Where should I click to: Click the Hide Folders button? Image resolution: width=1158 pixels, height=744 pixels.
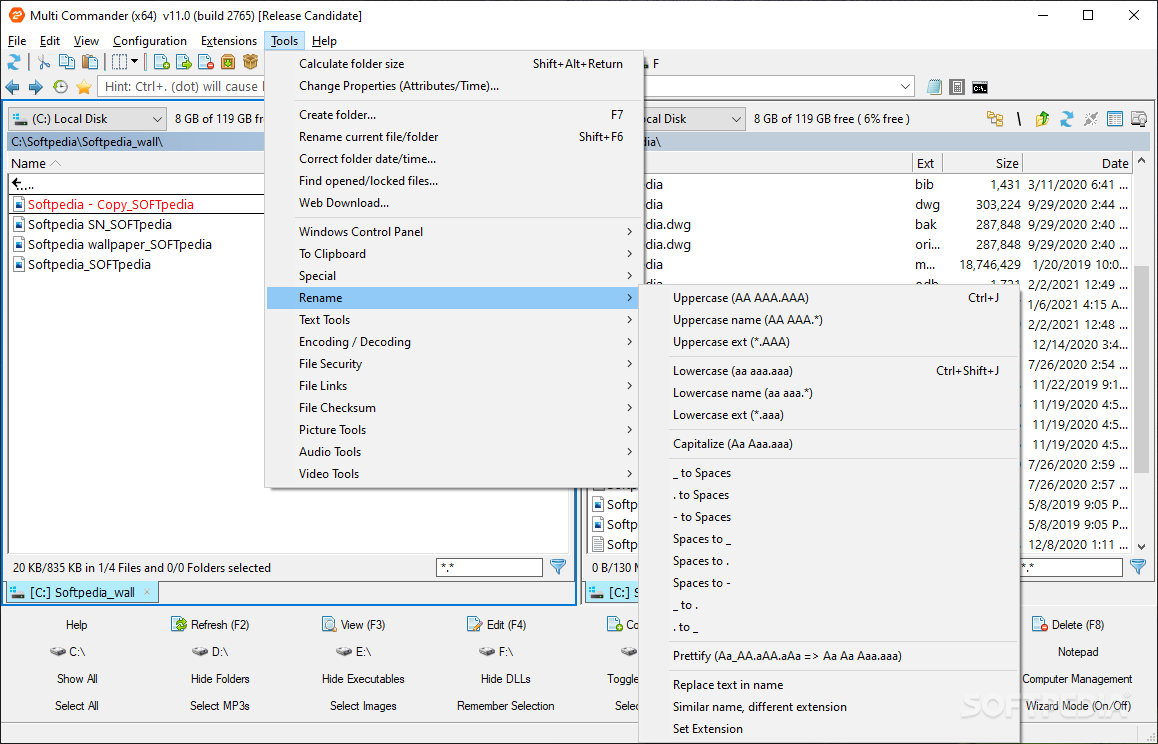pyautogui.click(x=220, y=679)
